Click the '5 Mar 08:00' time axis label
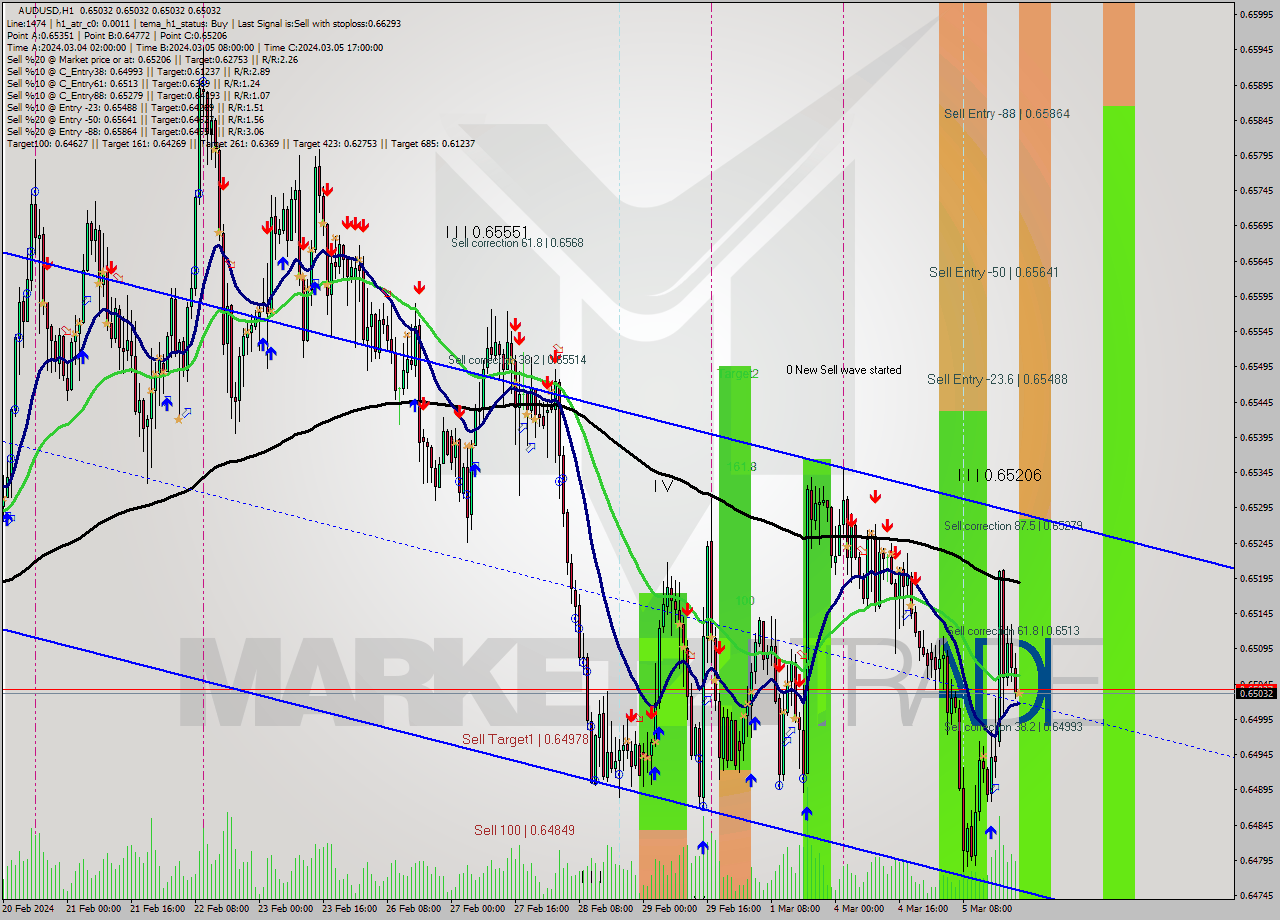1280x920 pixels. coord(987,909)
